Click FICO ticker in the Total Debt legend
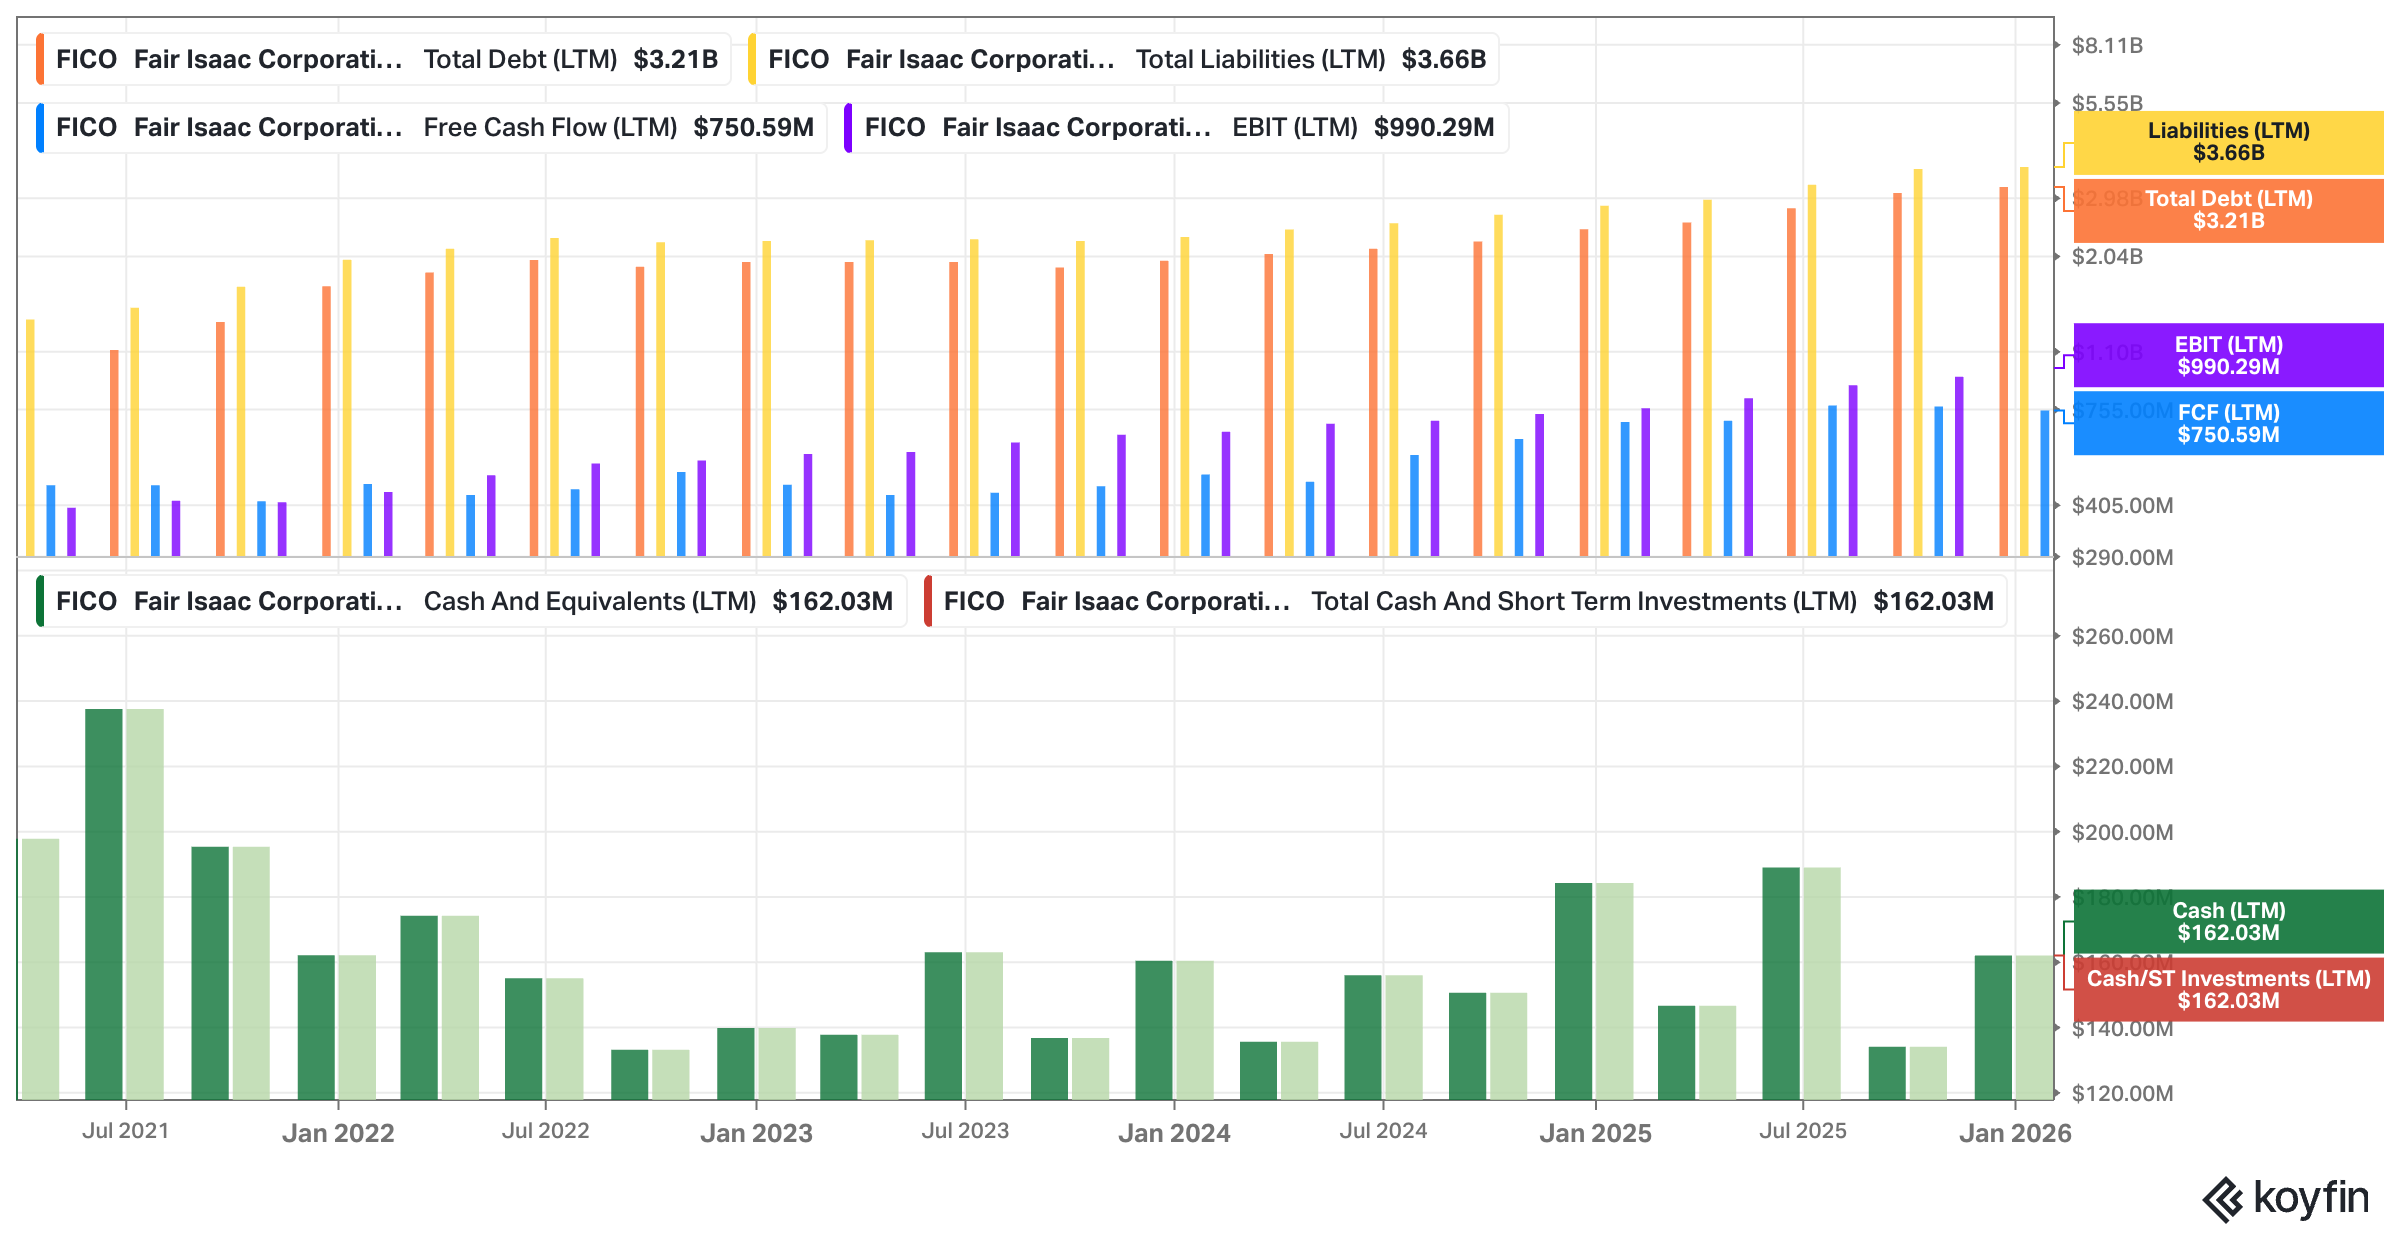This screenshot has width=2400, height=1240. click(x=87, y=59)
